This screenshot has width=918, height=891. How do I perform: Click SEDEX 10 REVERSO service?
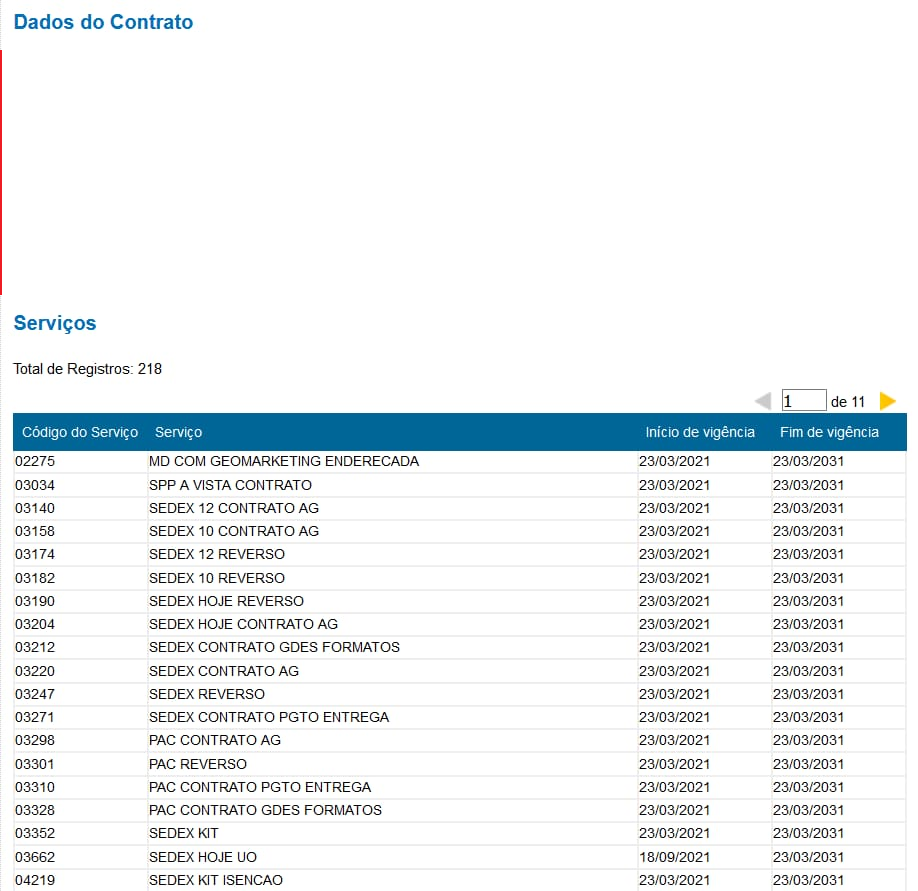click(x=217, y=578)
